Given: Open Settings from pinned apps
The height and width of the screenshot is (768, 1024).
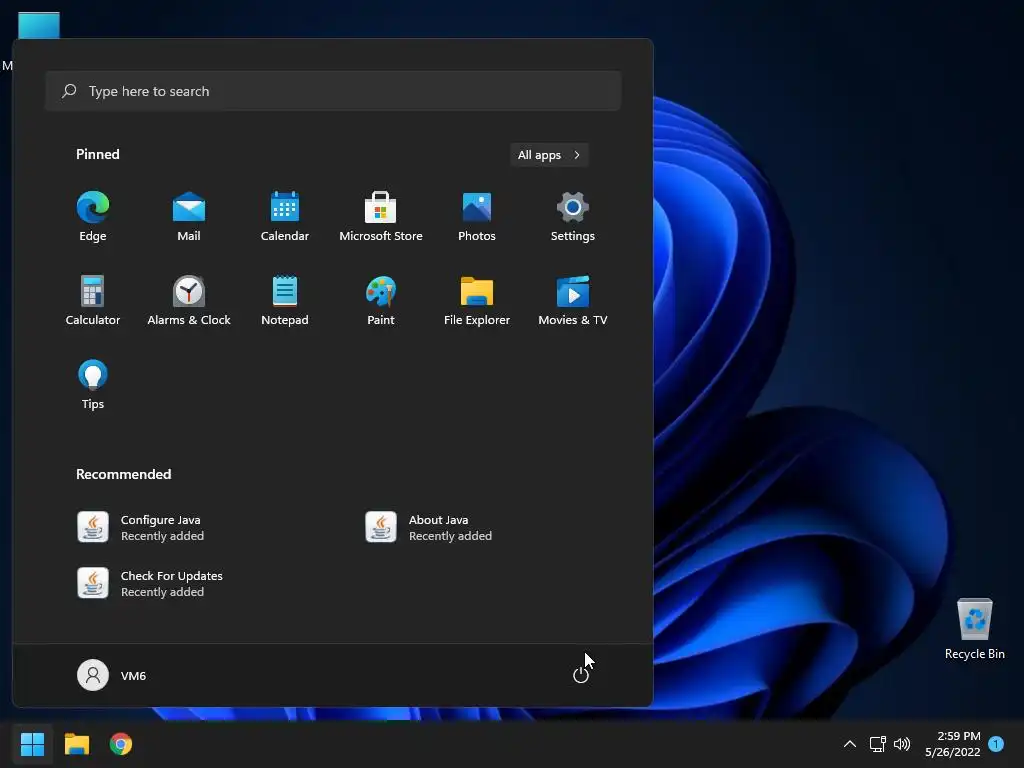Looking at the screenshot, I should [573, 217].
